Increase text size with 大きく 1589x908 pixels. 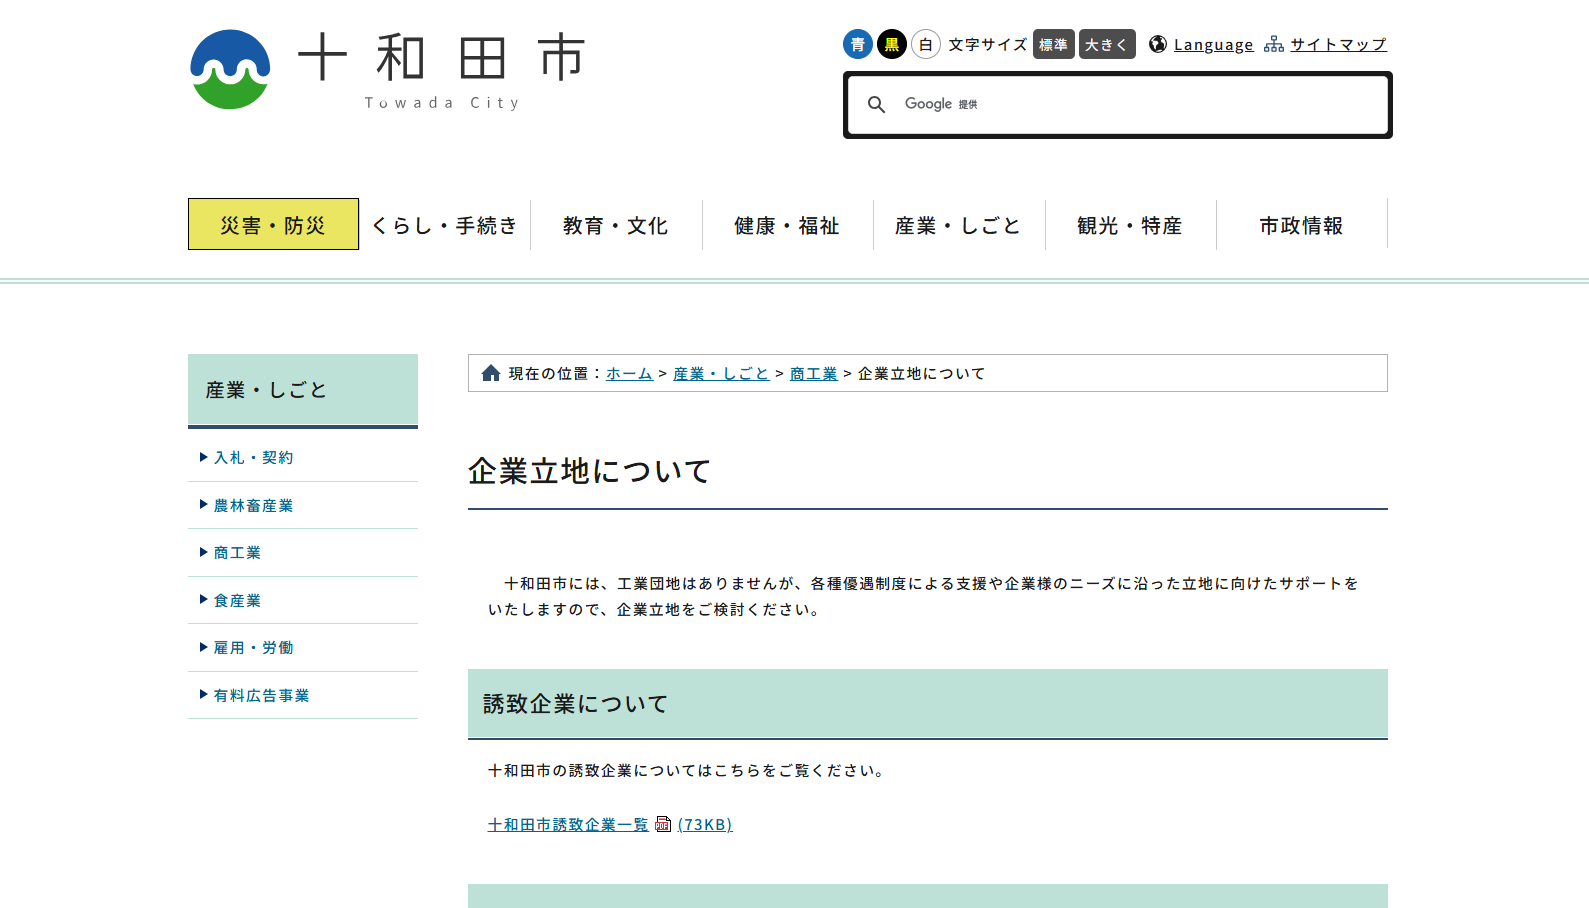click(x=1107, y=44)
